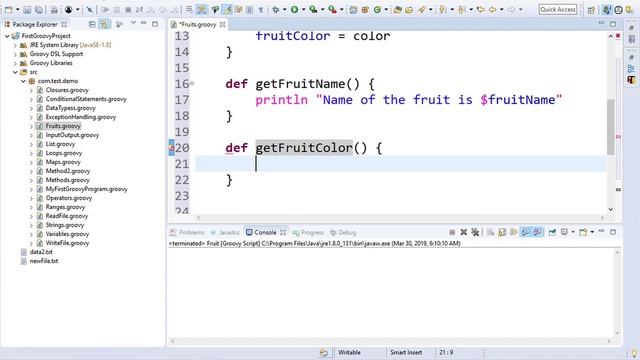Open MyFirstGroovyProgram.groovy file
Viewport: 640px width, 360px height.
87,189
